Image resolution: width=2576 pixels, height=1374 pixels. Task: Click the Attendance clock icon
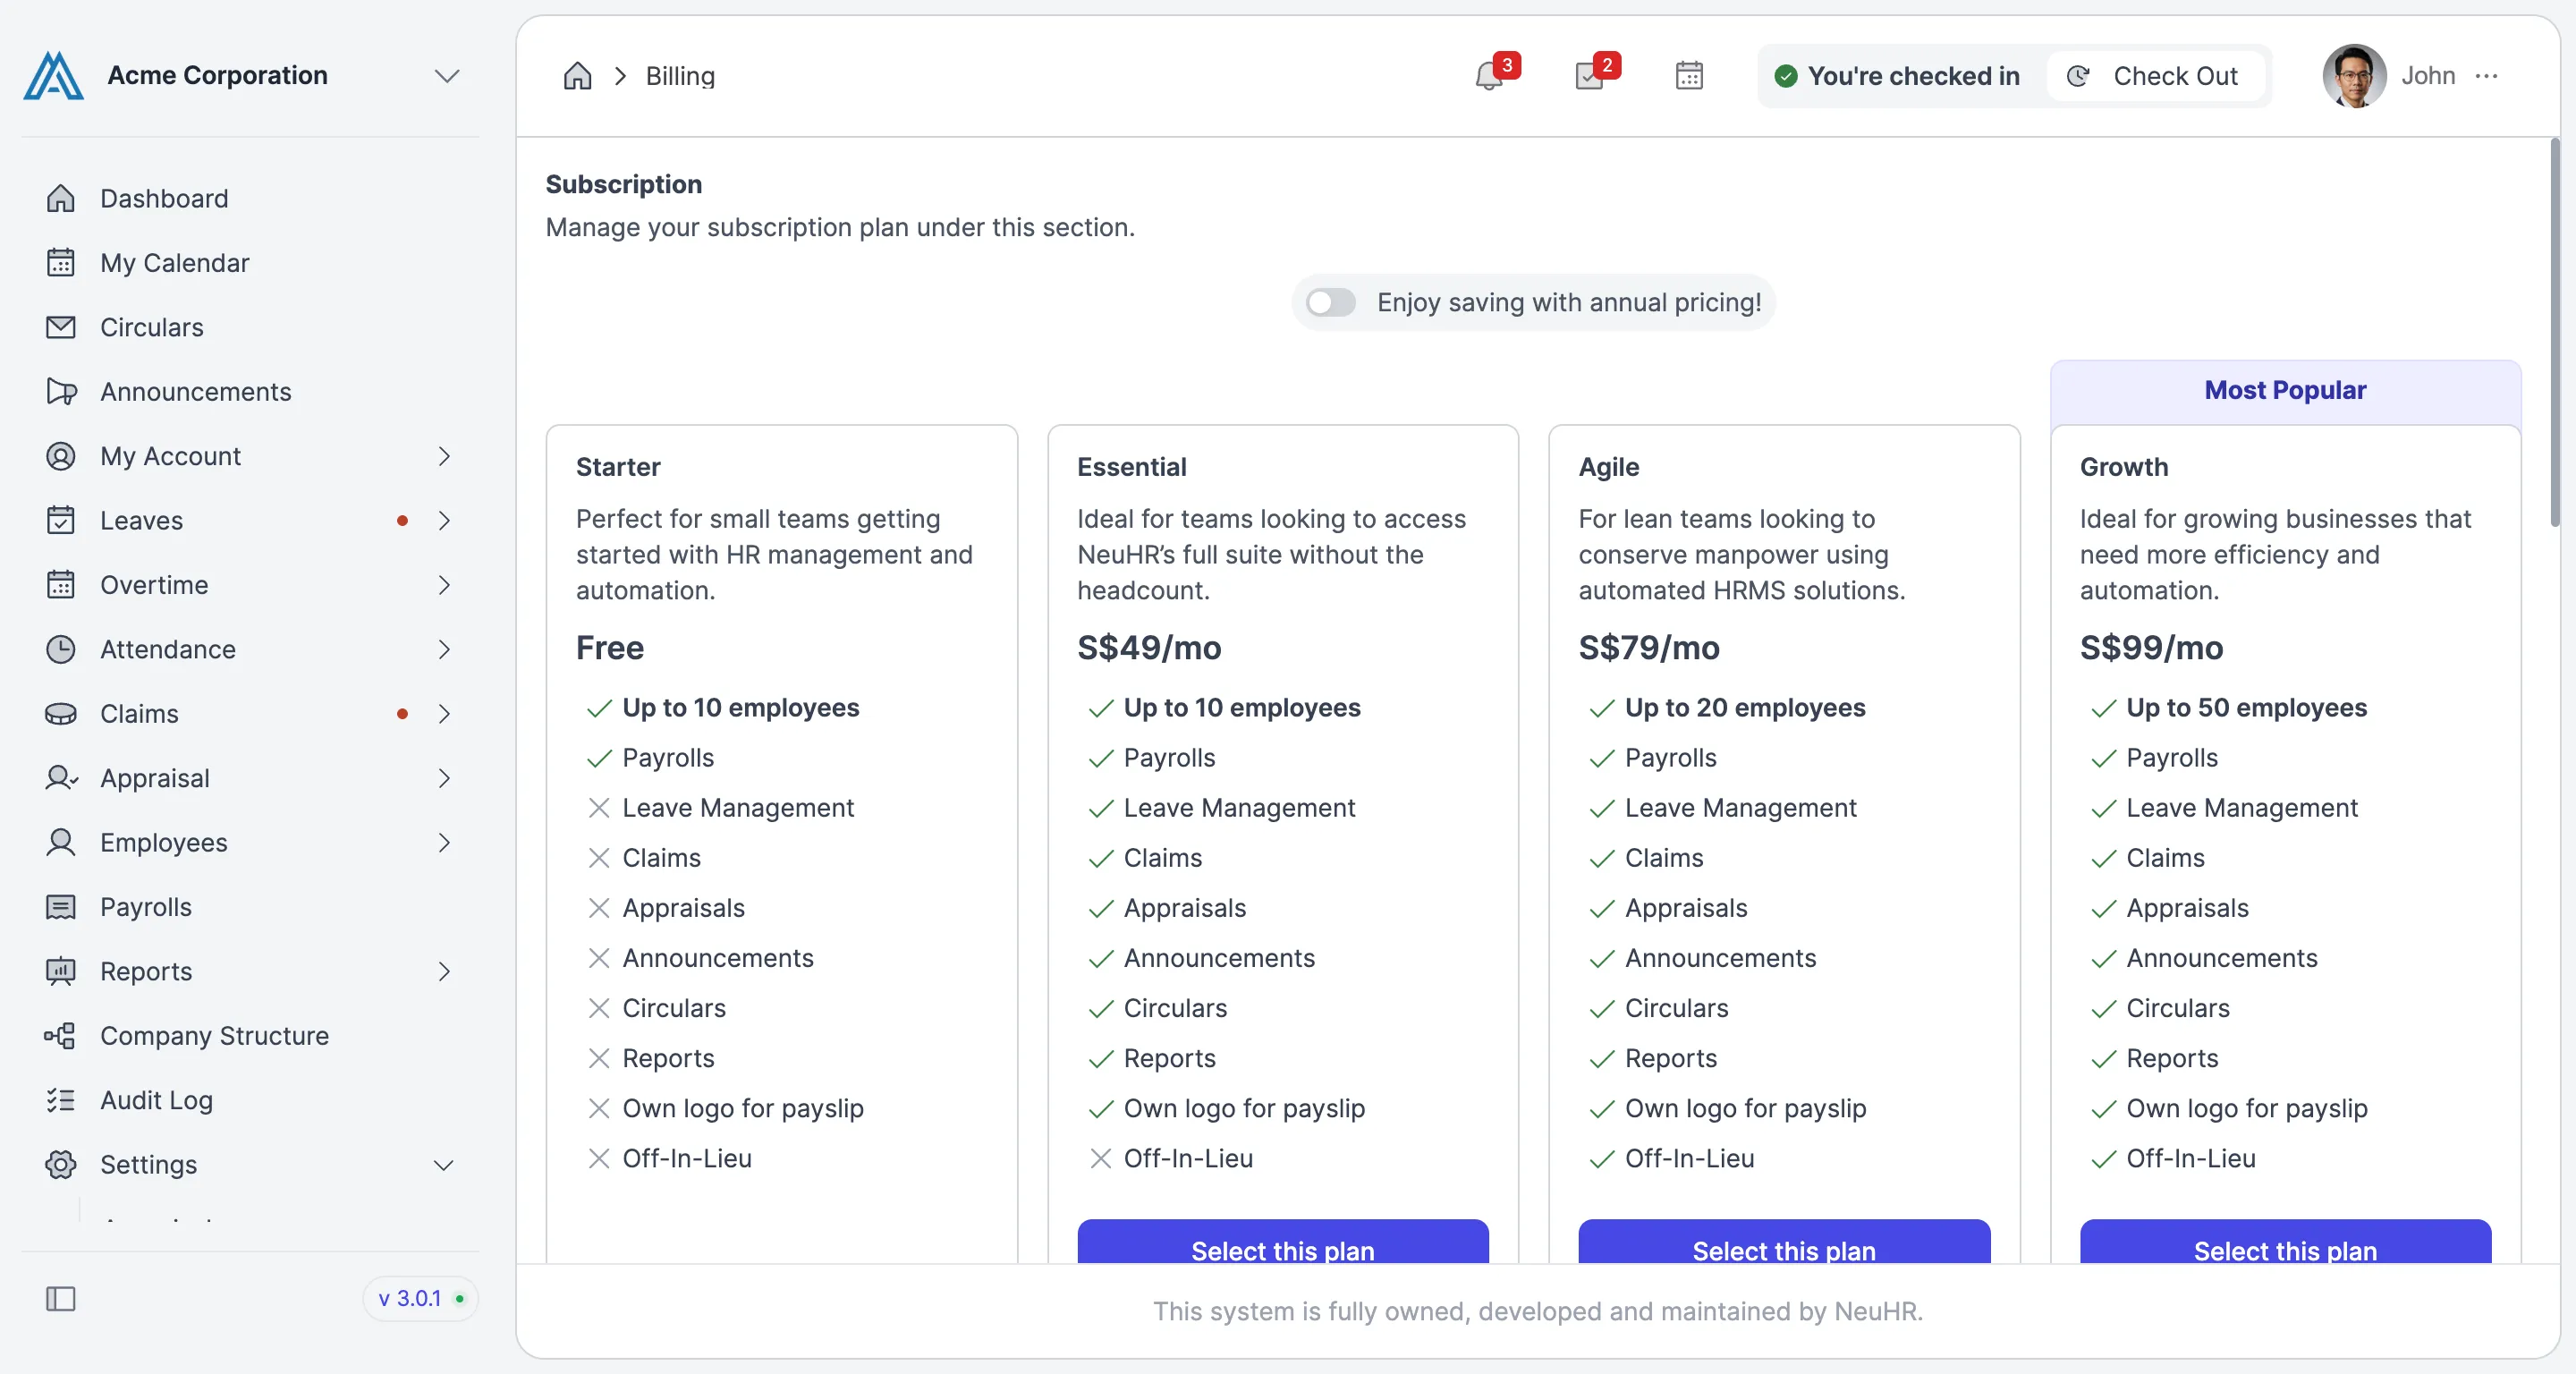point(61,649)
